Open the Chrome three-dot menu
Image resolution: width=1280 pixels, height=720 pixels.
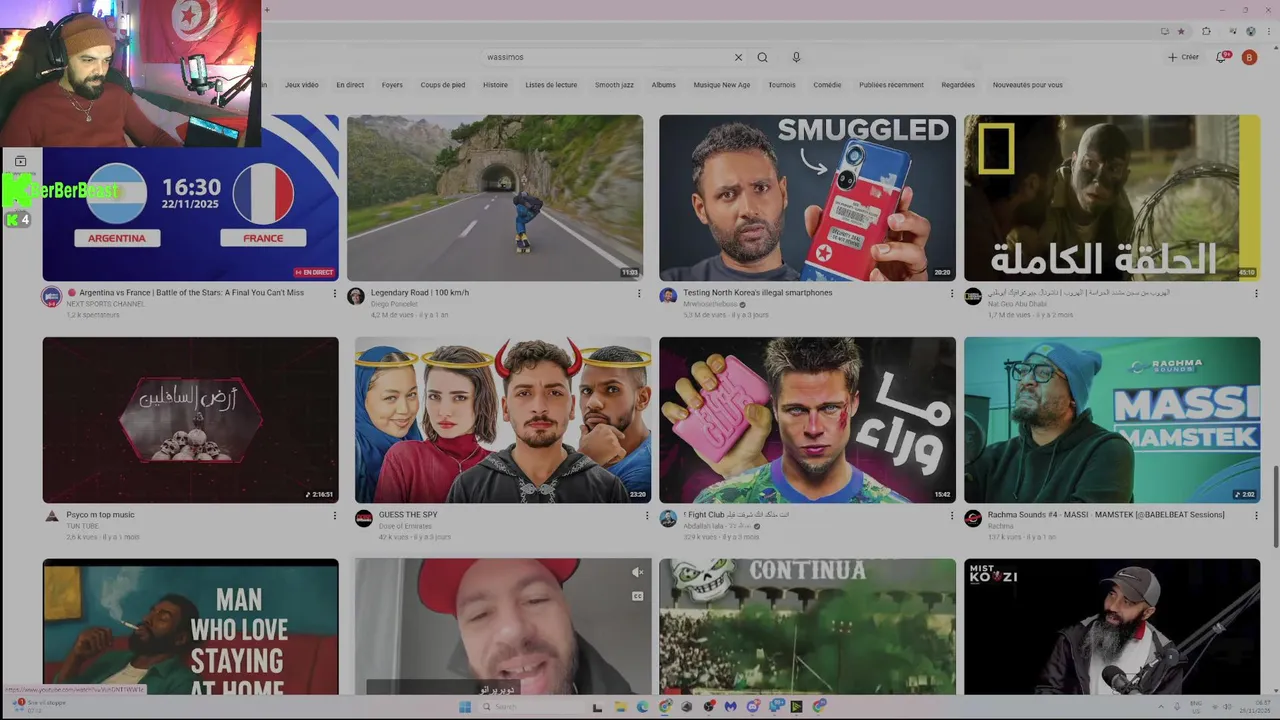coord(1268,31)
